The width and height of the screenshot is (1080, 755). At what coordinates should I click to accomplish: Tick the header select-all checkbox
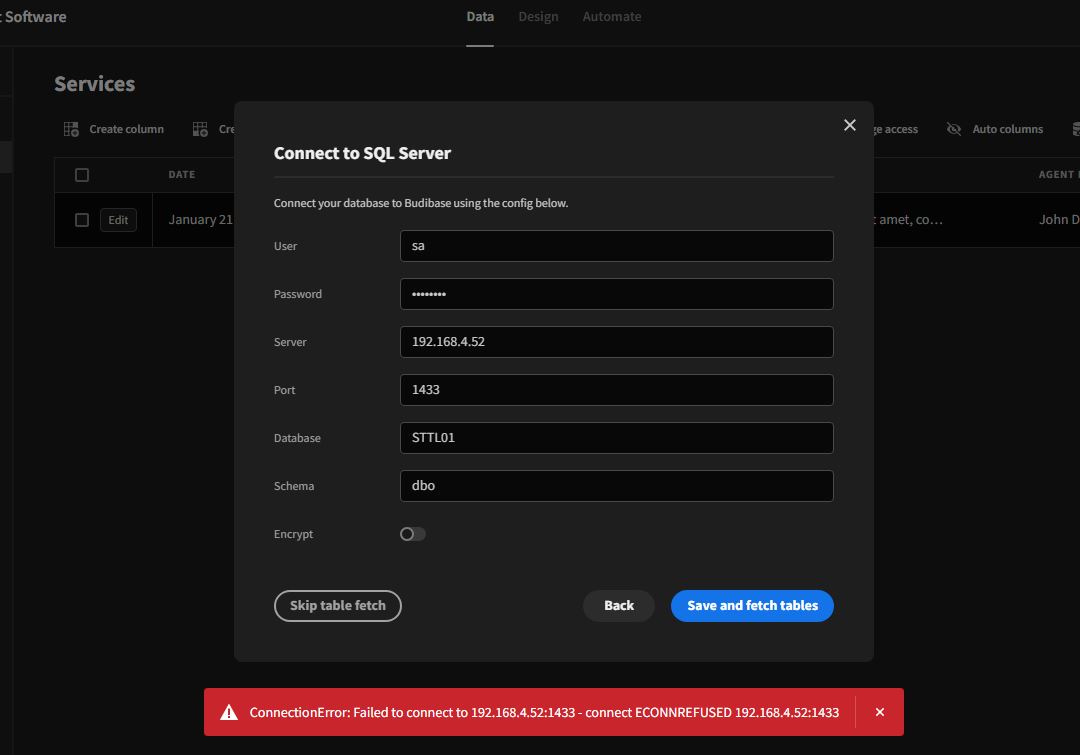click(82, 175)
